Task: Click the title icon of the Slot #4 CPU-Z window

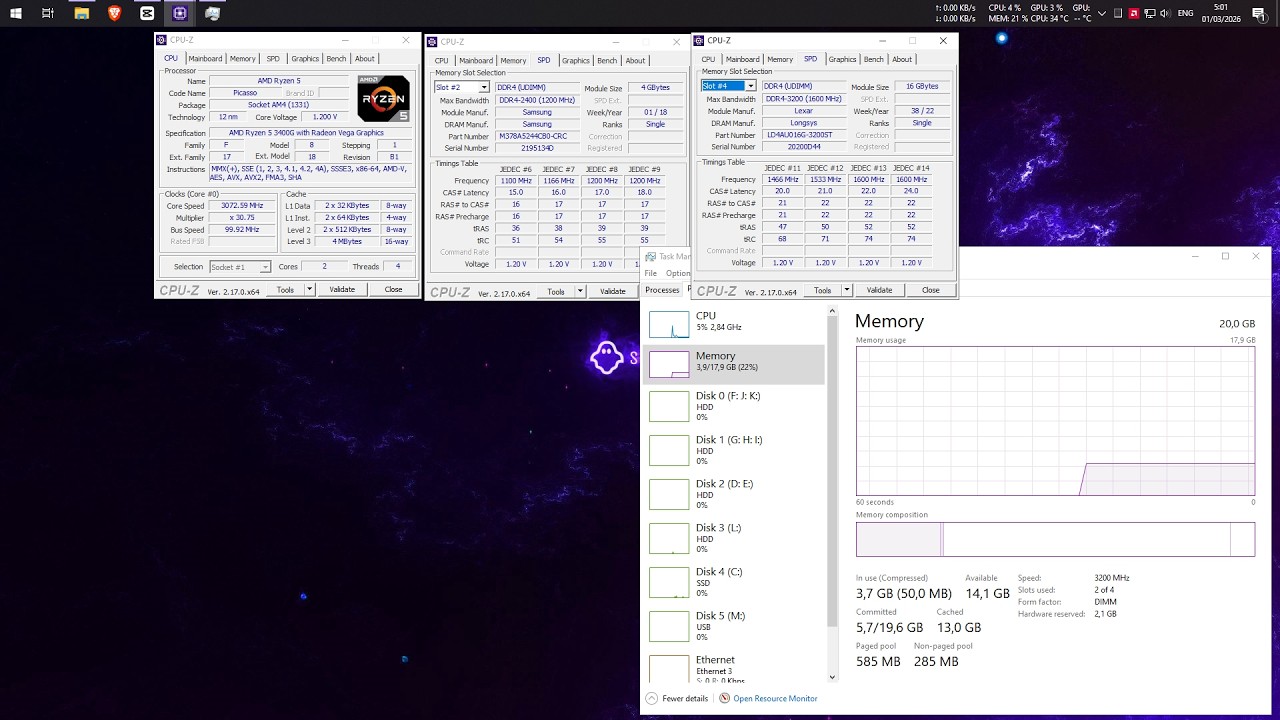Action: tap(699, 41)
